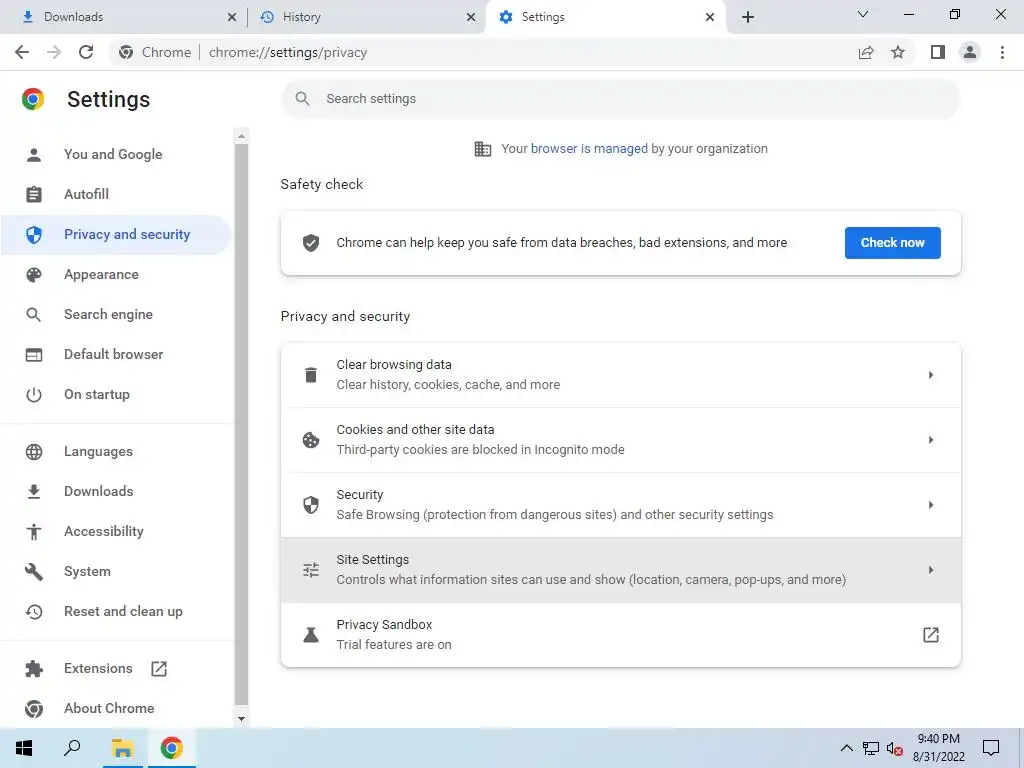This screenshot has height=768, width=1024.
Task: Open the notification center icon
Action: click(991, 748)
